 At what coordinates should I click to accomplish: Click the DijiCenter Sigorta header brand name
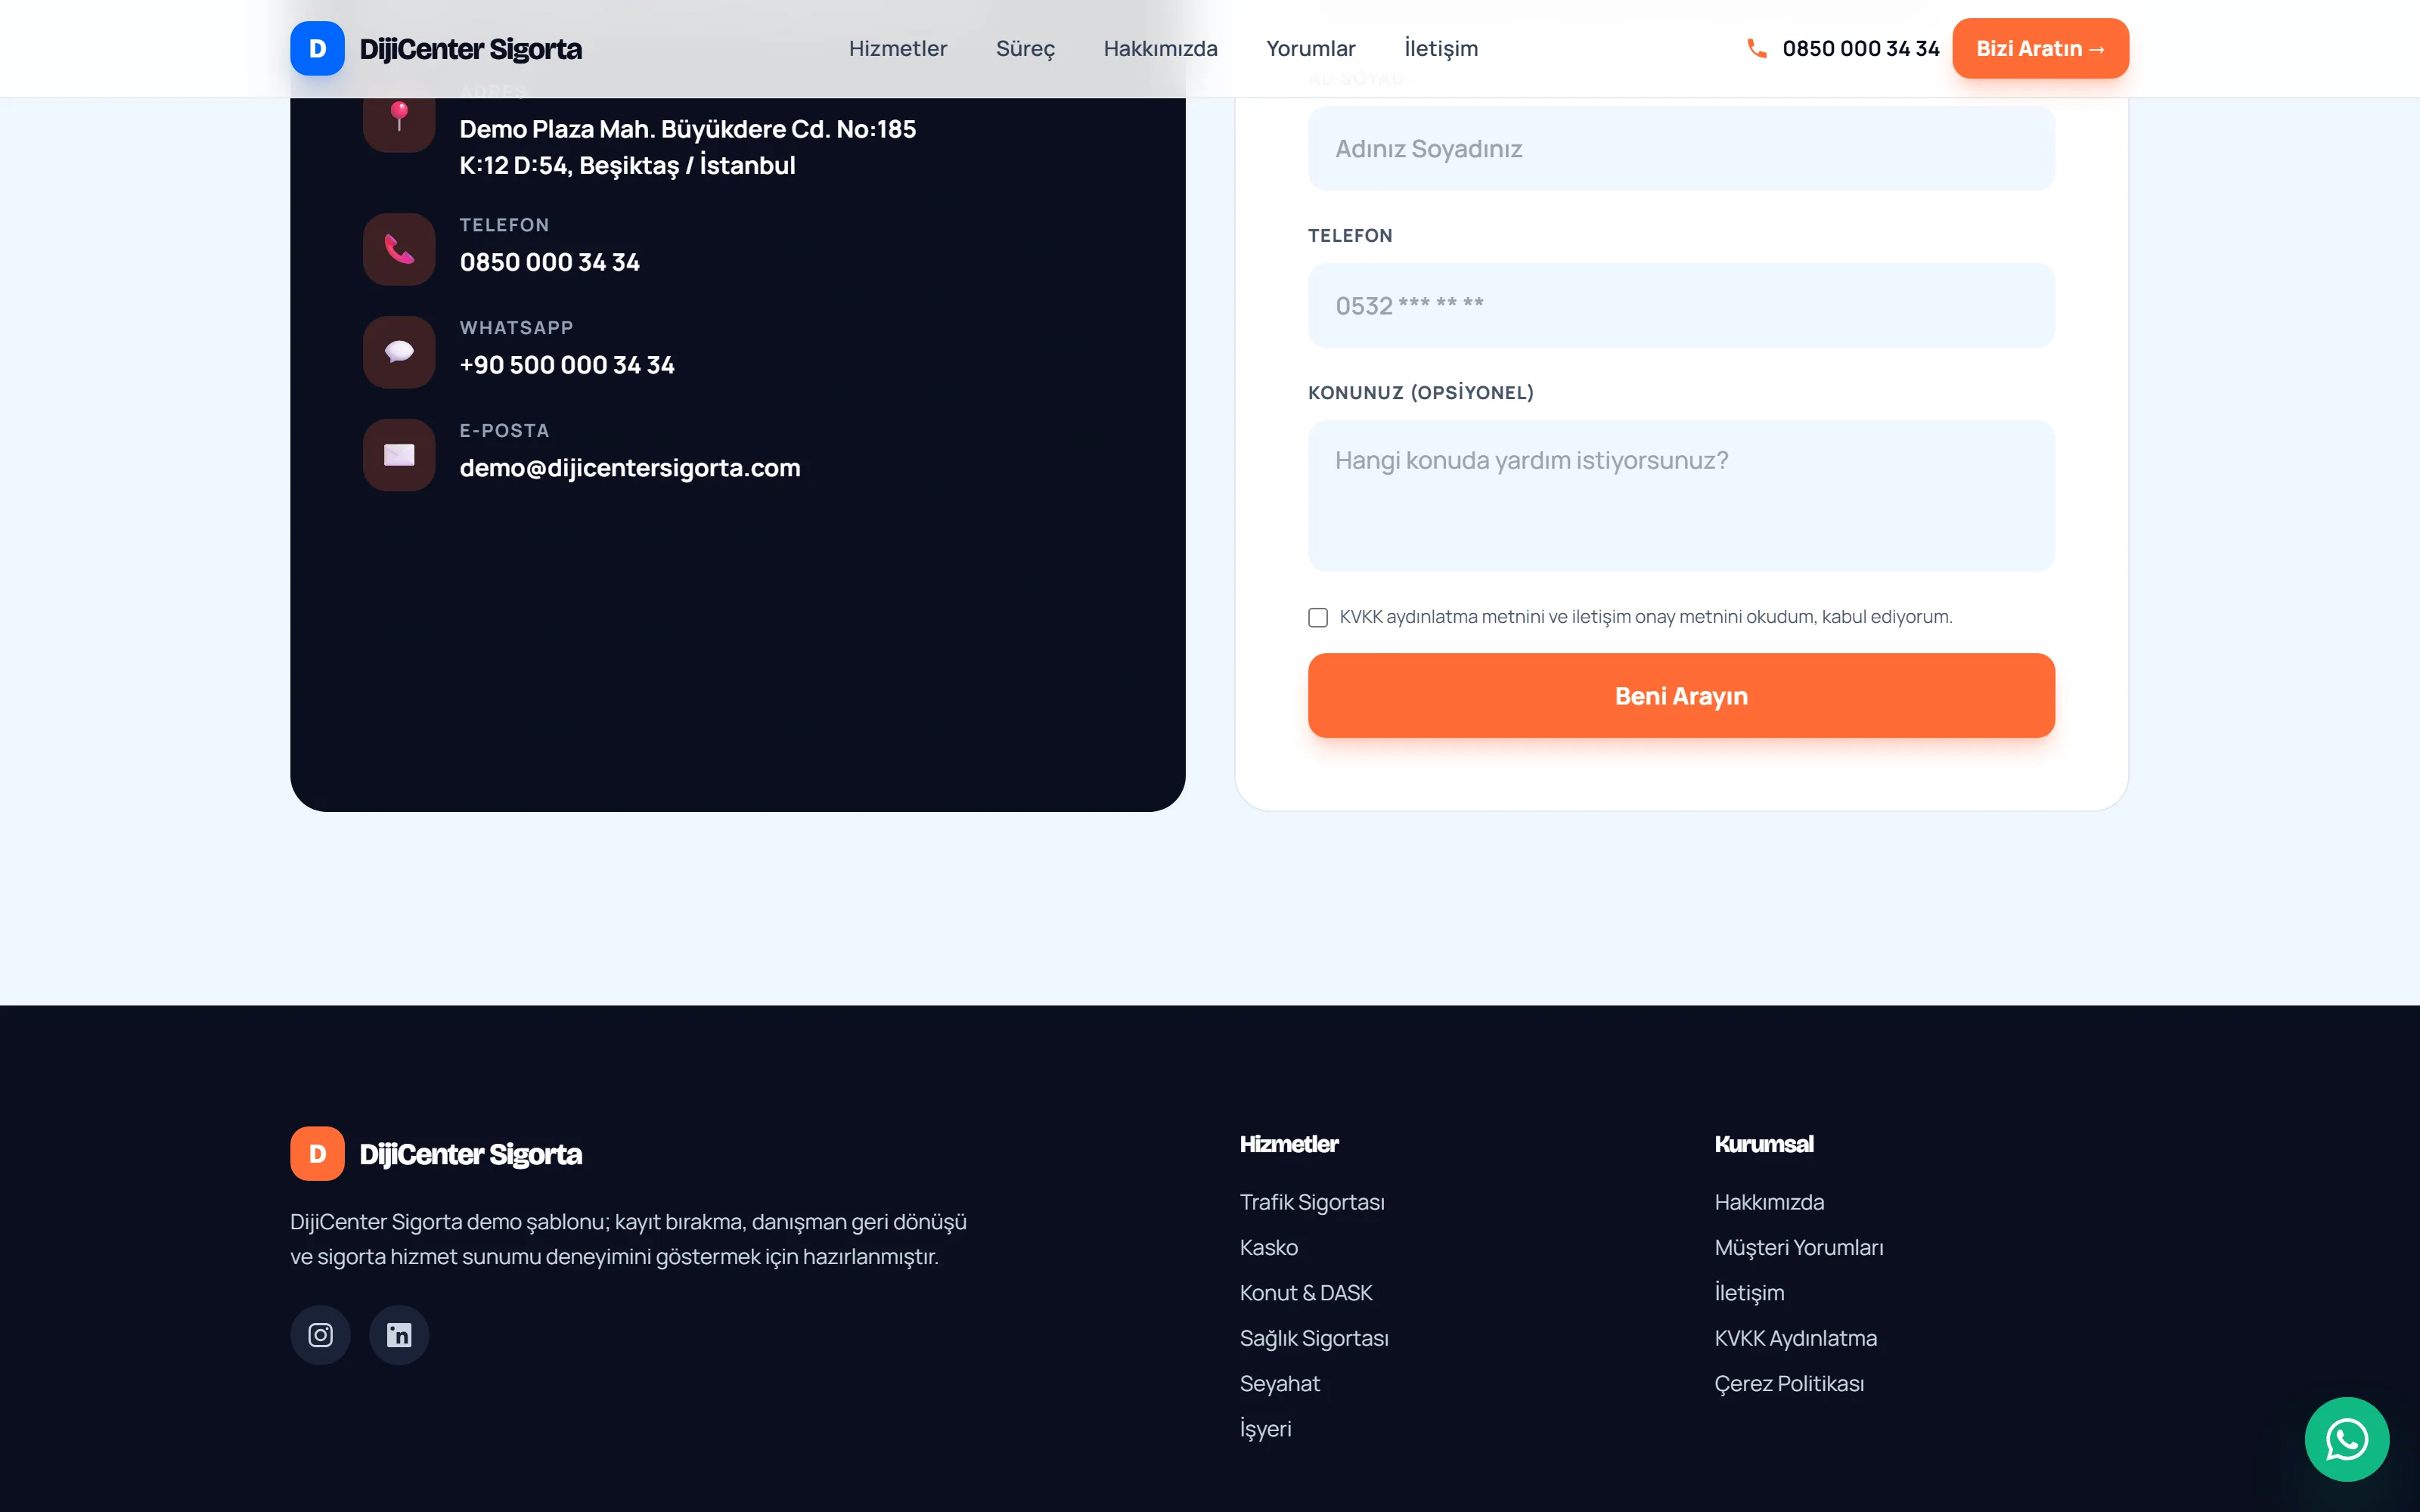click(x=471, y=48)
